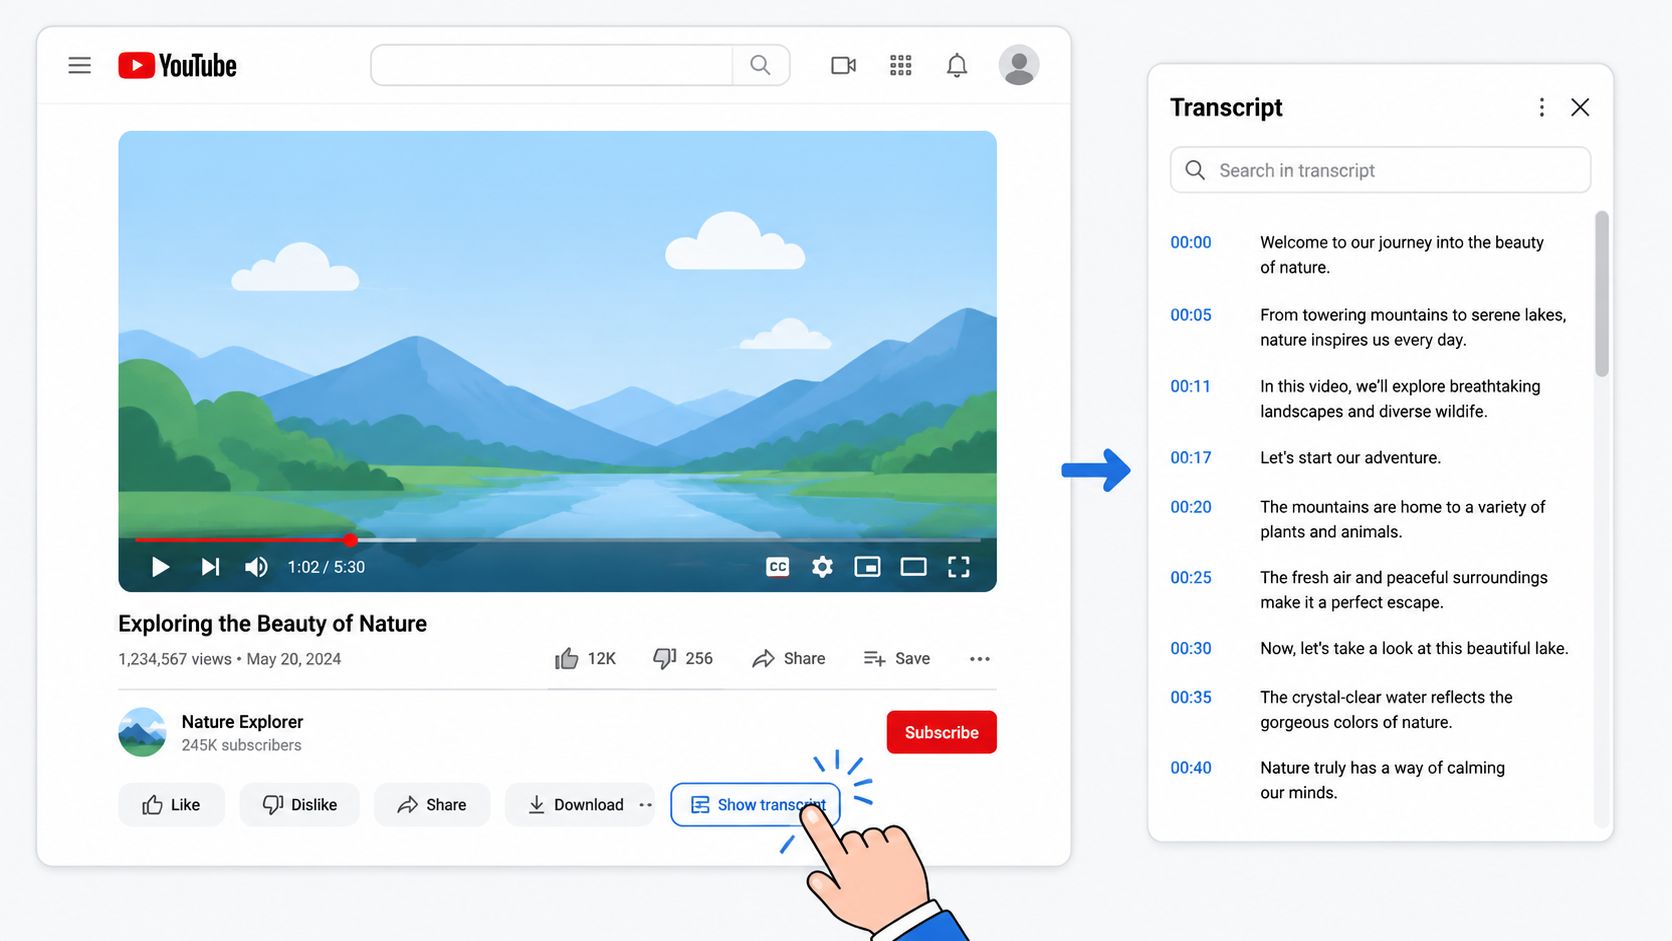Jump to timestamp 00:25
1672x941 pixels.
(x=1191, y=578)
